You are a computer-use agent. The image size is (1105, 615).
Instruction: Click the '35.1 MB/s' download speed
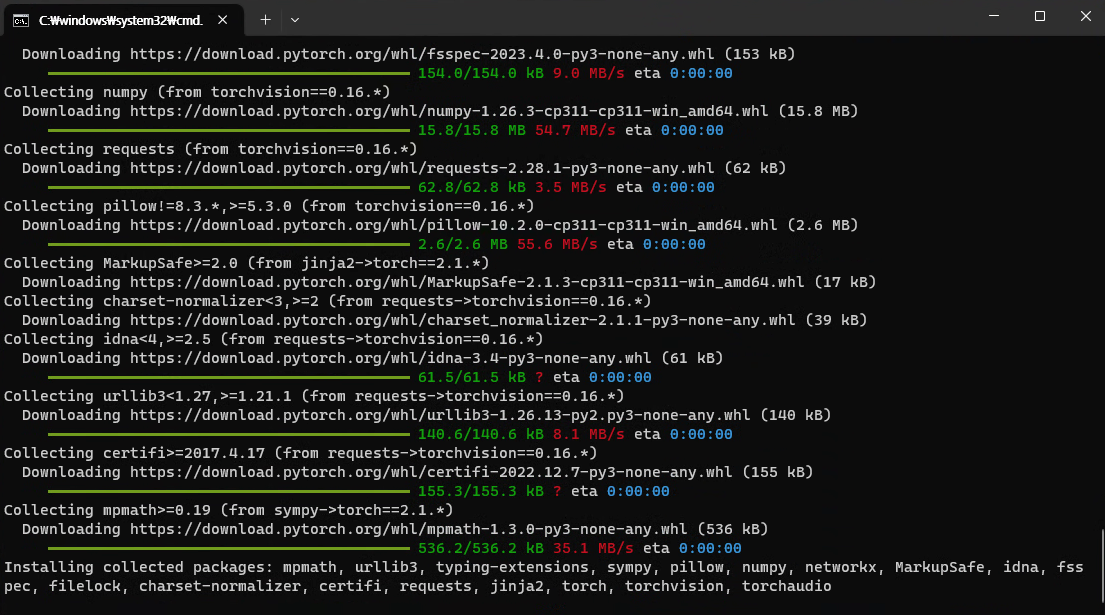tap(593, 549)
